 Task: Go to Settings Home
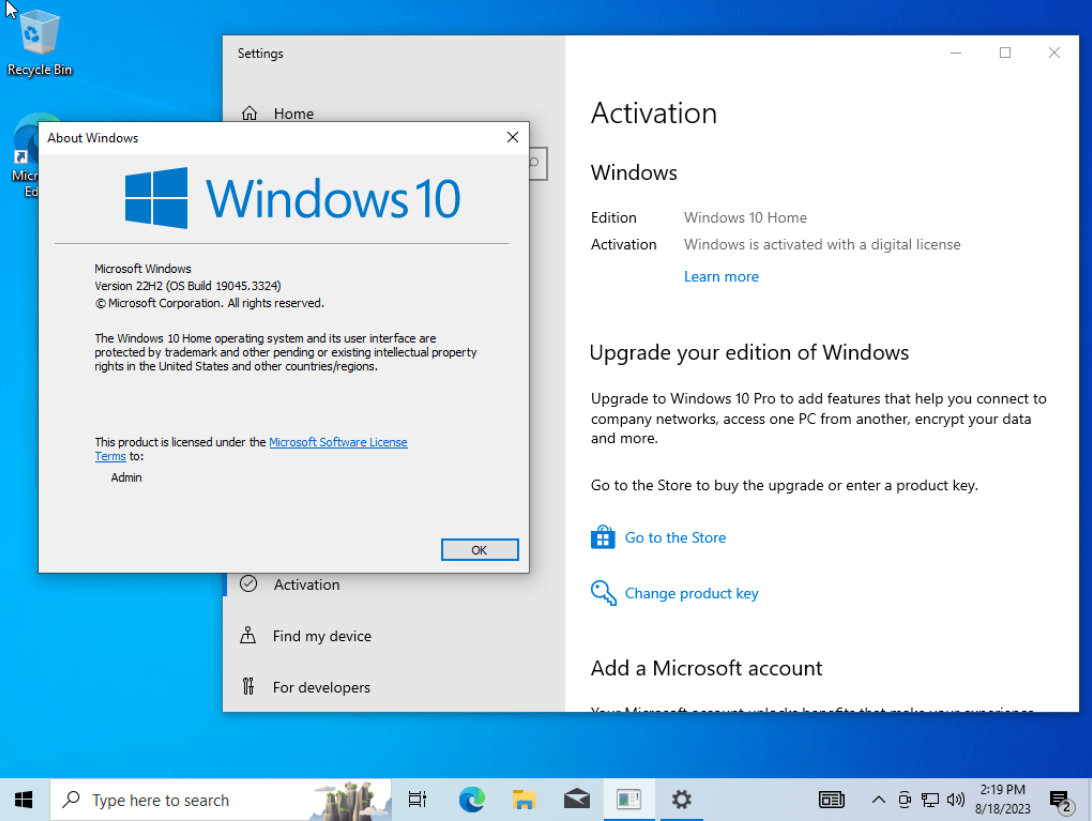293,113
